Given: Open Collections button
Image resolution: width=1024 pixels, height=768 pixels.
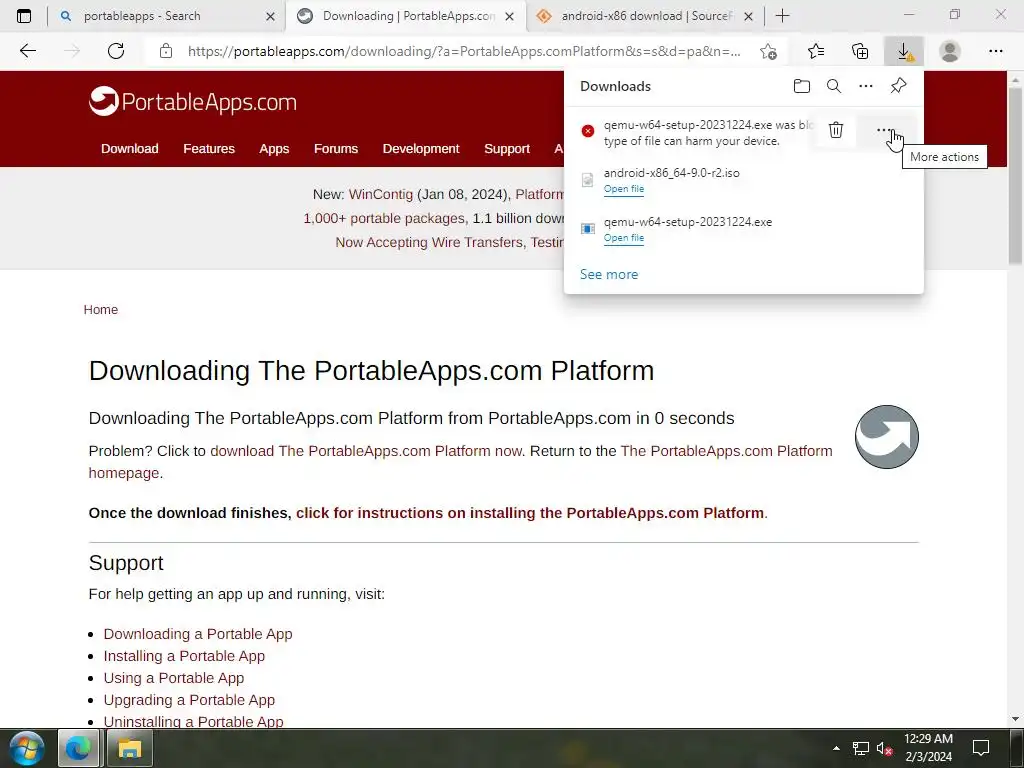Looking at the screenshot, I should click(x=860, y=51).
